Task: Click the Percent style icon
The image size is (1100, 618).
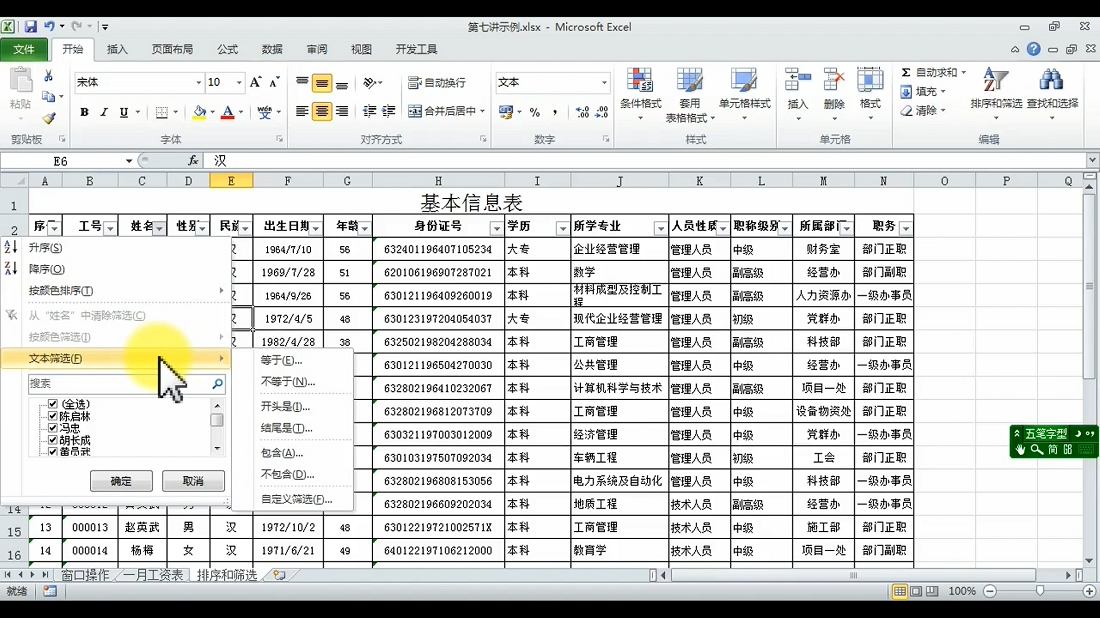Action: [x=535, y=112]
